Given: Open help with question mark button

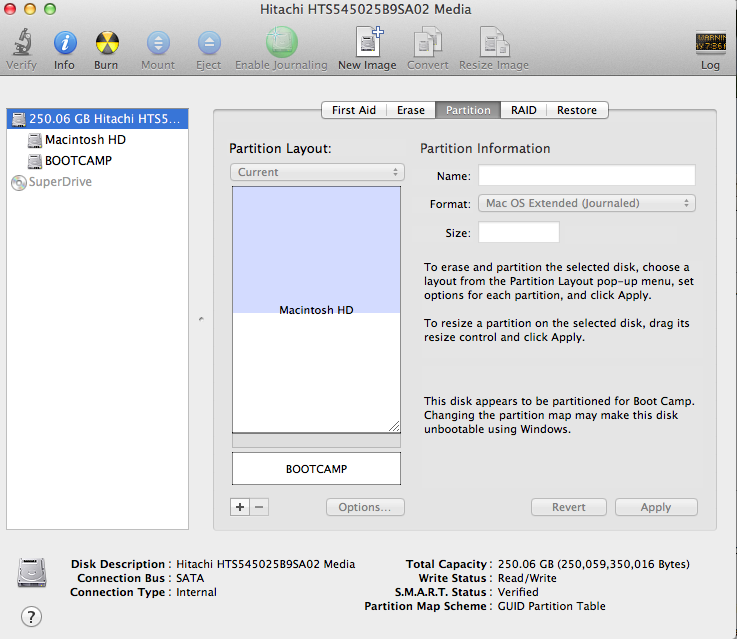Looking at the screenshot, I should click(x=31, y=616).
